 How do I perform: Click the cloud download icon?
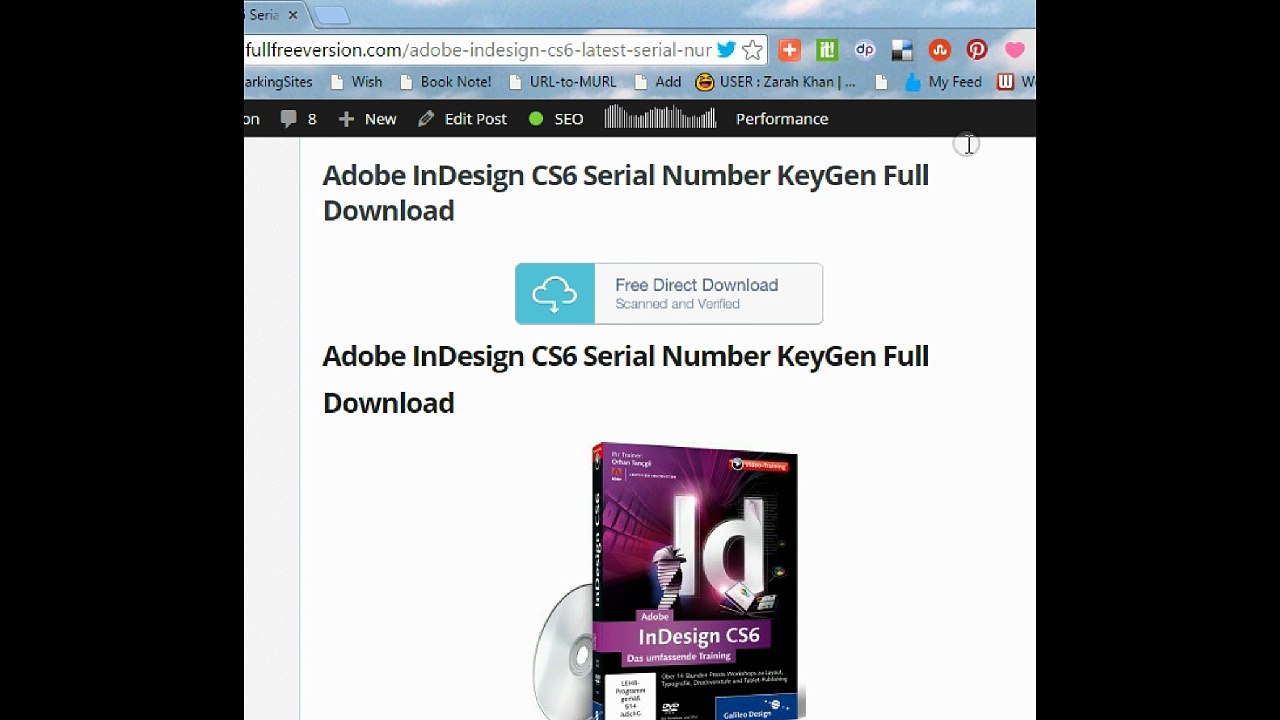coord(555,294)
